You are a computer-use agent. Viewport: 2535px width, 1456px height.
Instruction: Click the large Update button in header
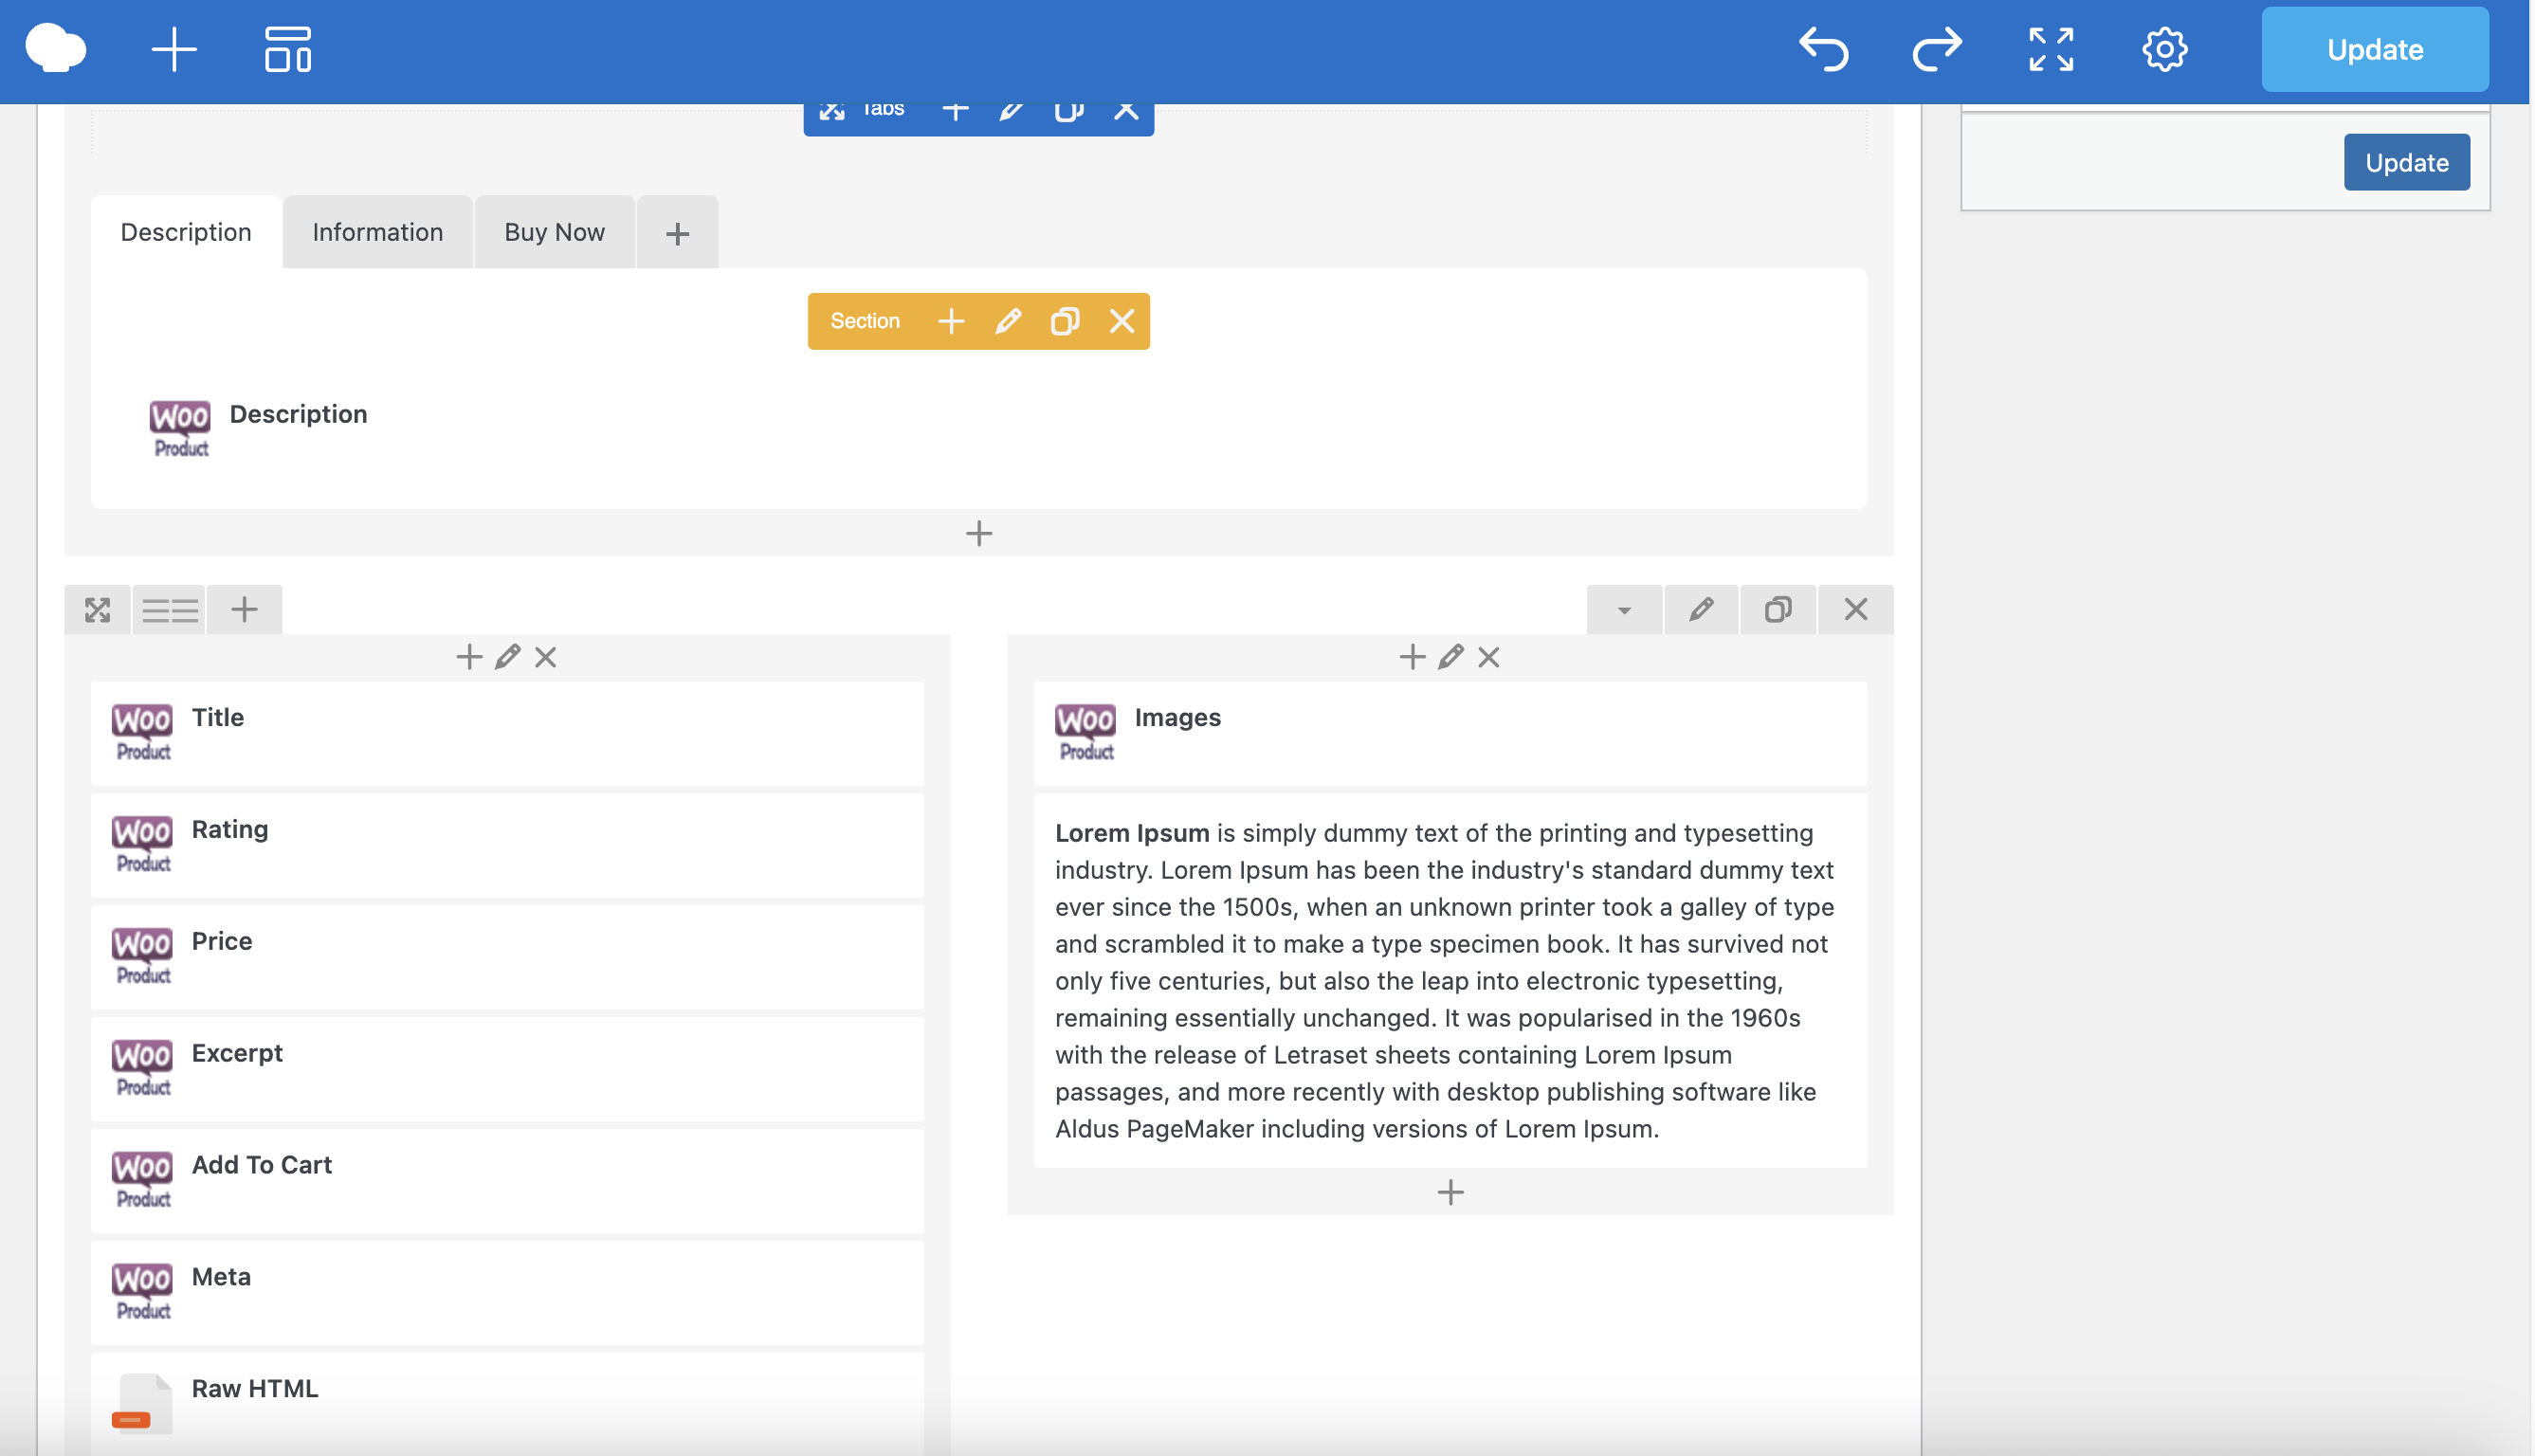pyautogui.click(x=2374, y=49)
